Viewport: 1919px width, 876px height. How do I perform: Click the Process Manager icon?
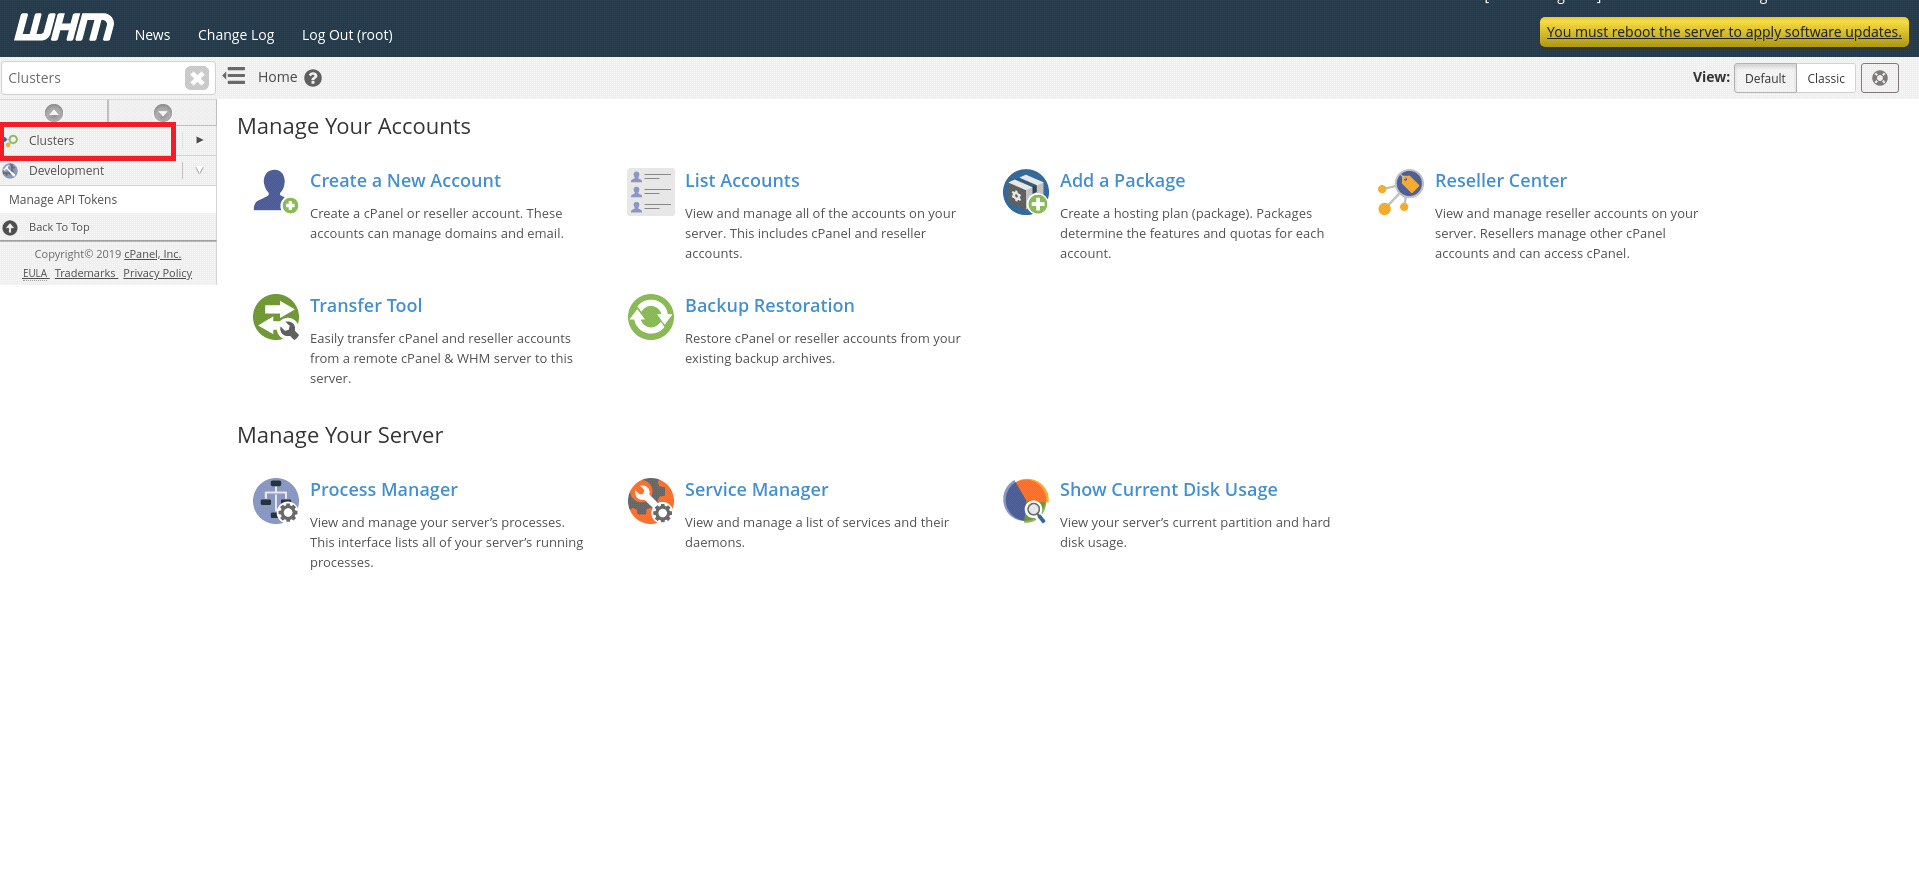[275, 500]
